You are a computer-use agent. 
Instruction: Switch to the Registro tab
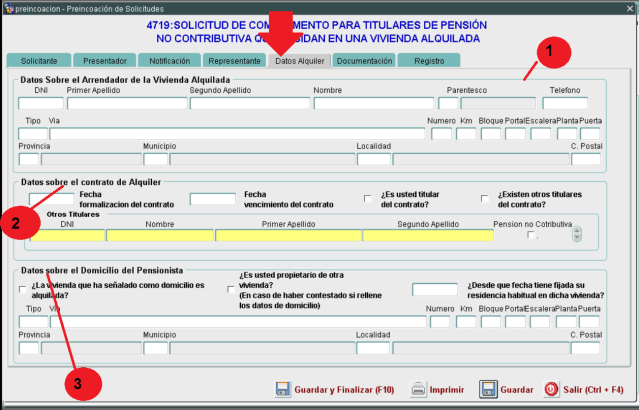pos(429,61)
